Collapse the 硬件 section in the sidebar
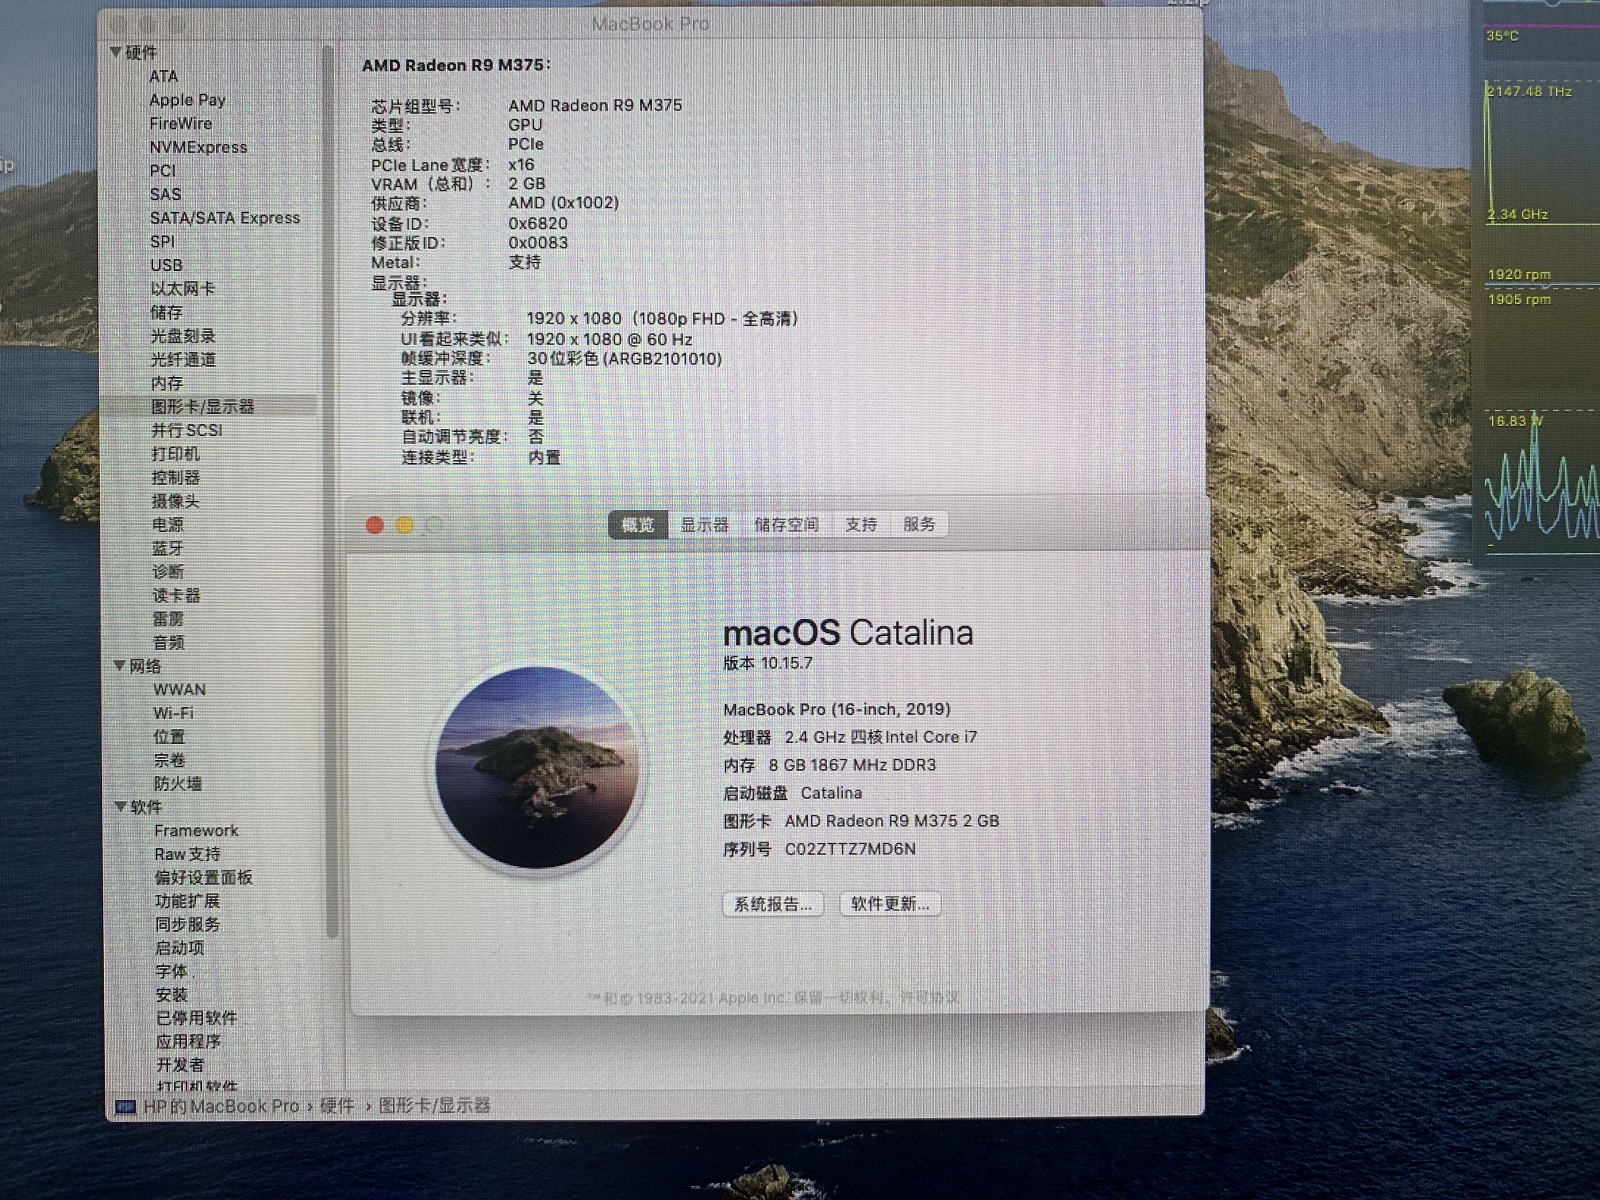The width and height of the screenshot is (1600, 1200). 117,52
